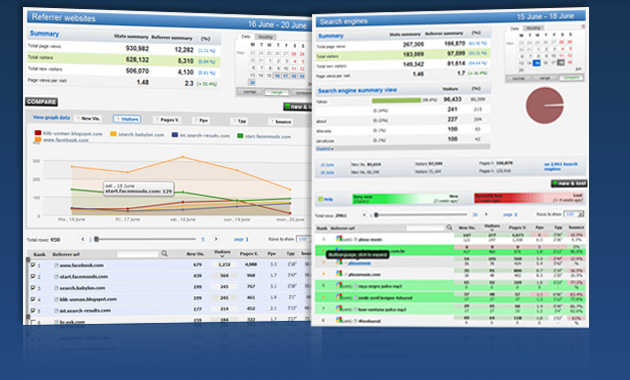Uncheck the klik-usman.blogspot.com row checkbox
This screenshot has height=380, width=630.
click(33, 299)
